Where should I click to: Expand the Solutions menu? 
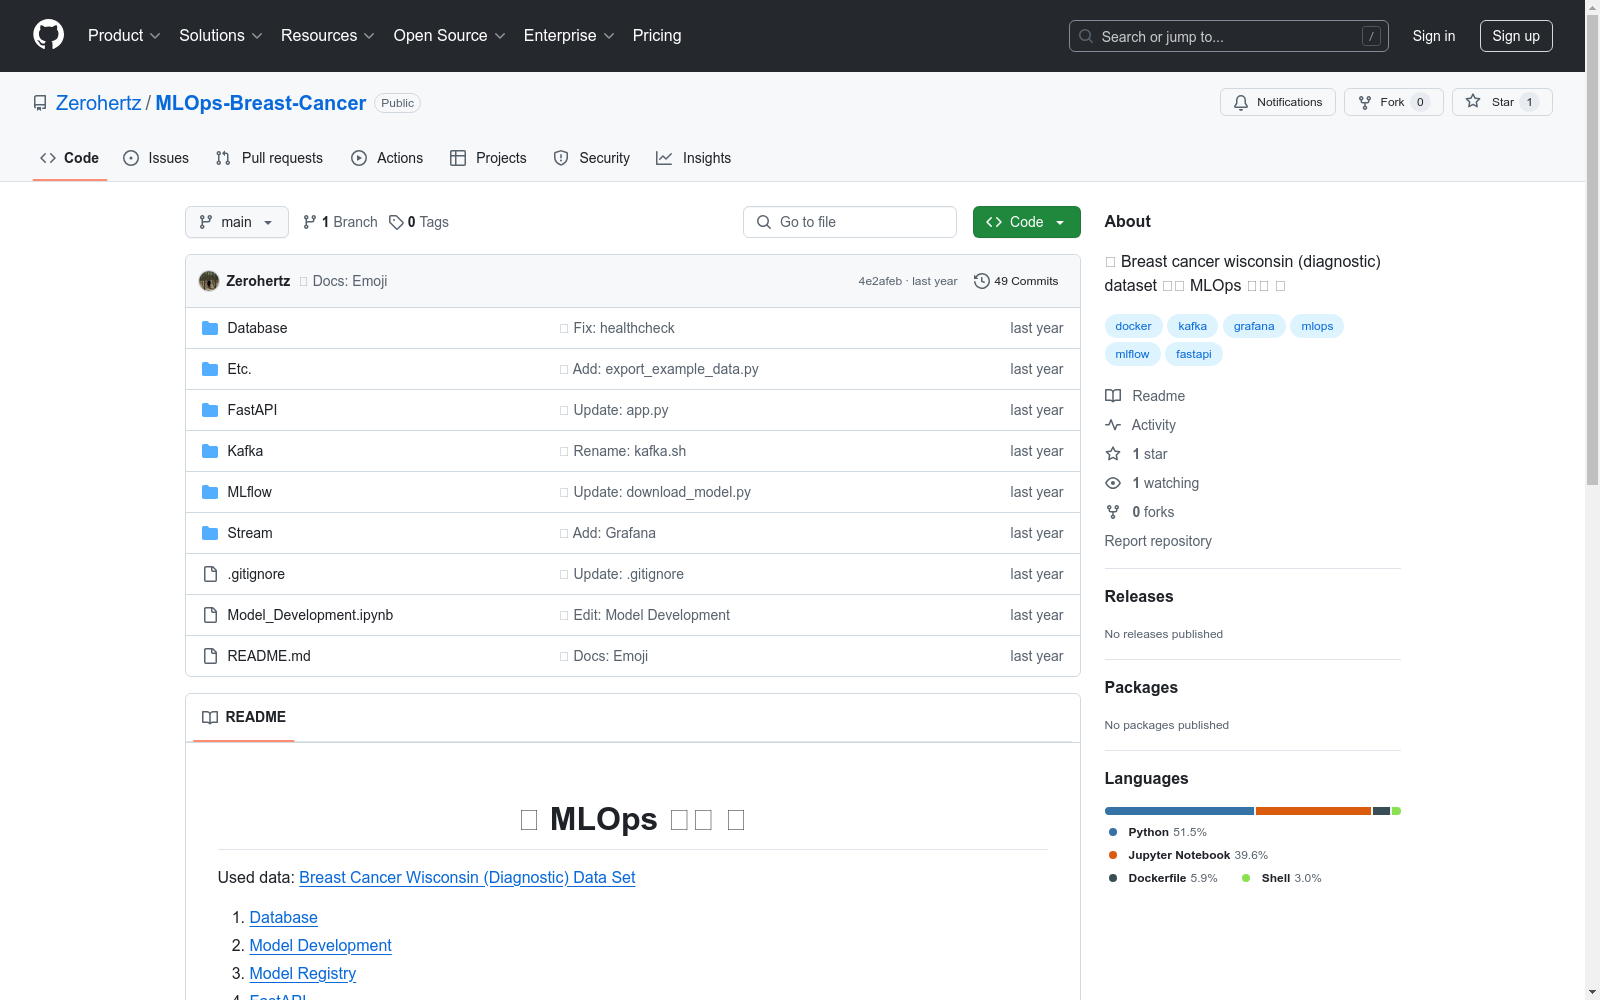pos(221,35)
